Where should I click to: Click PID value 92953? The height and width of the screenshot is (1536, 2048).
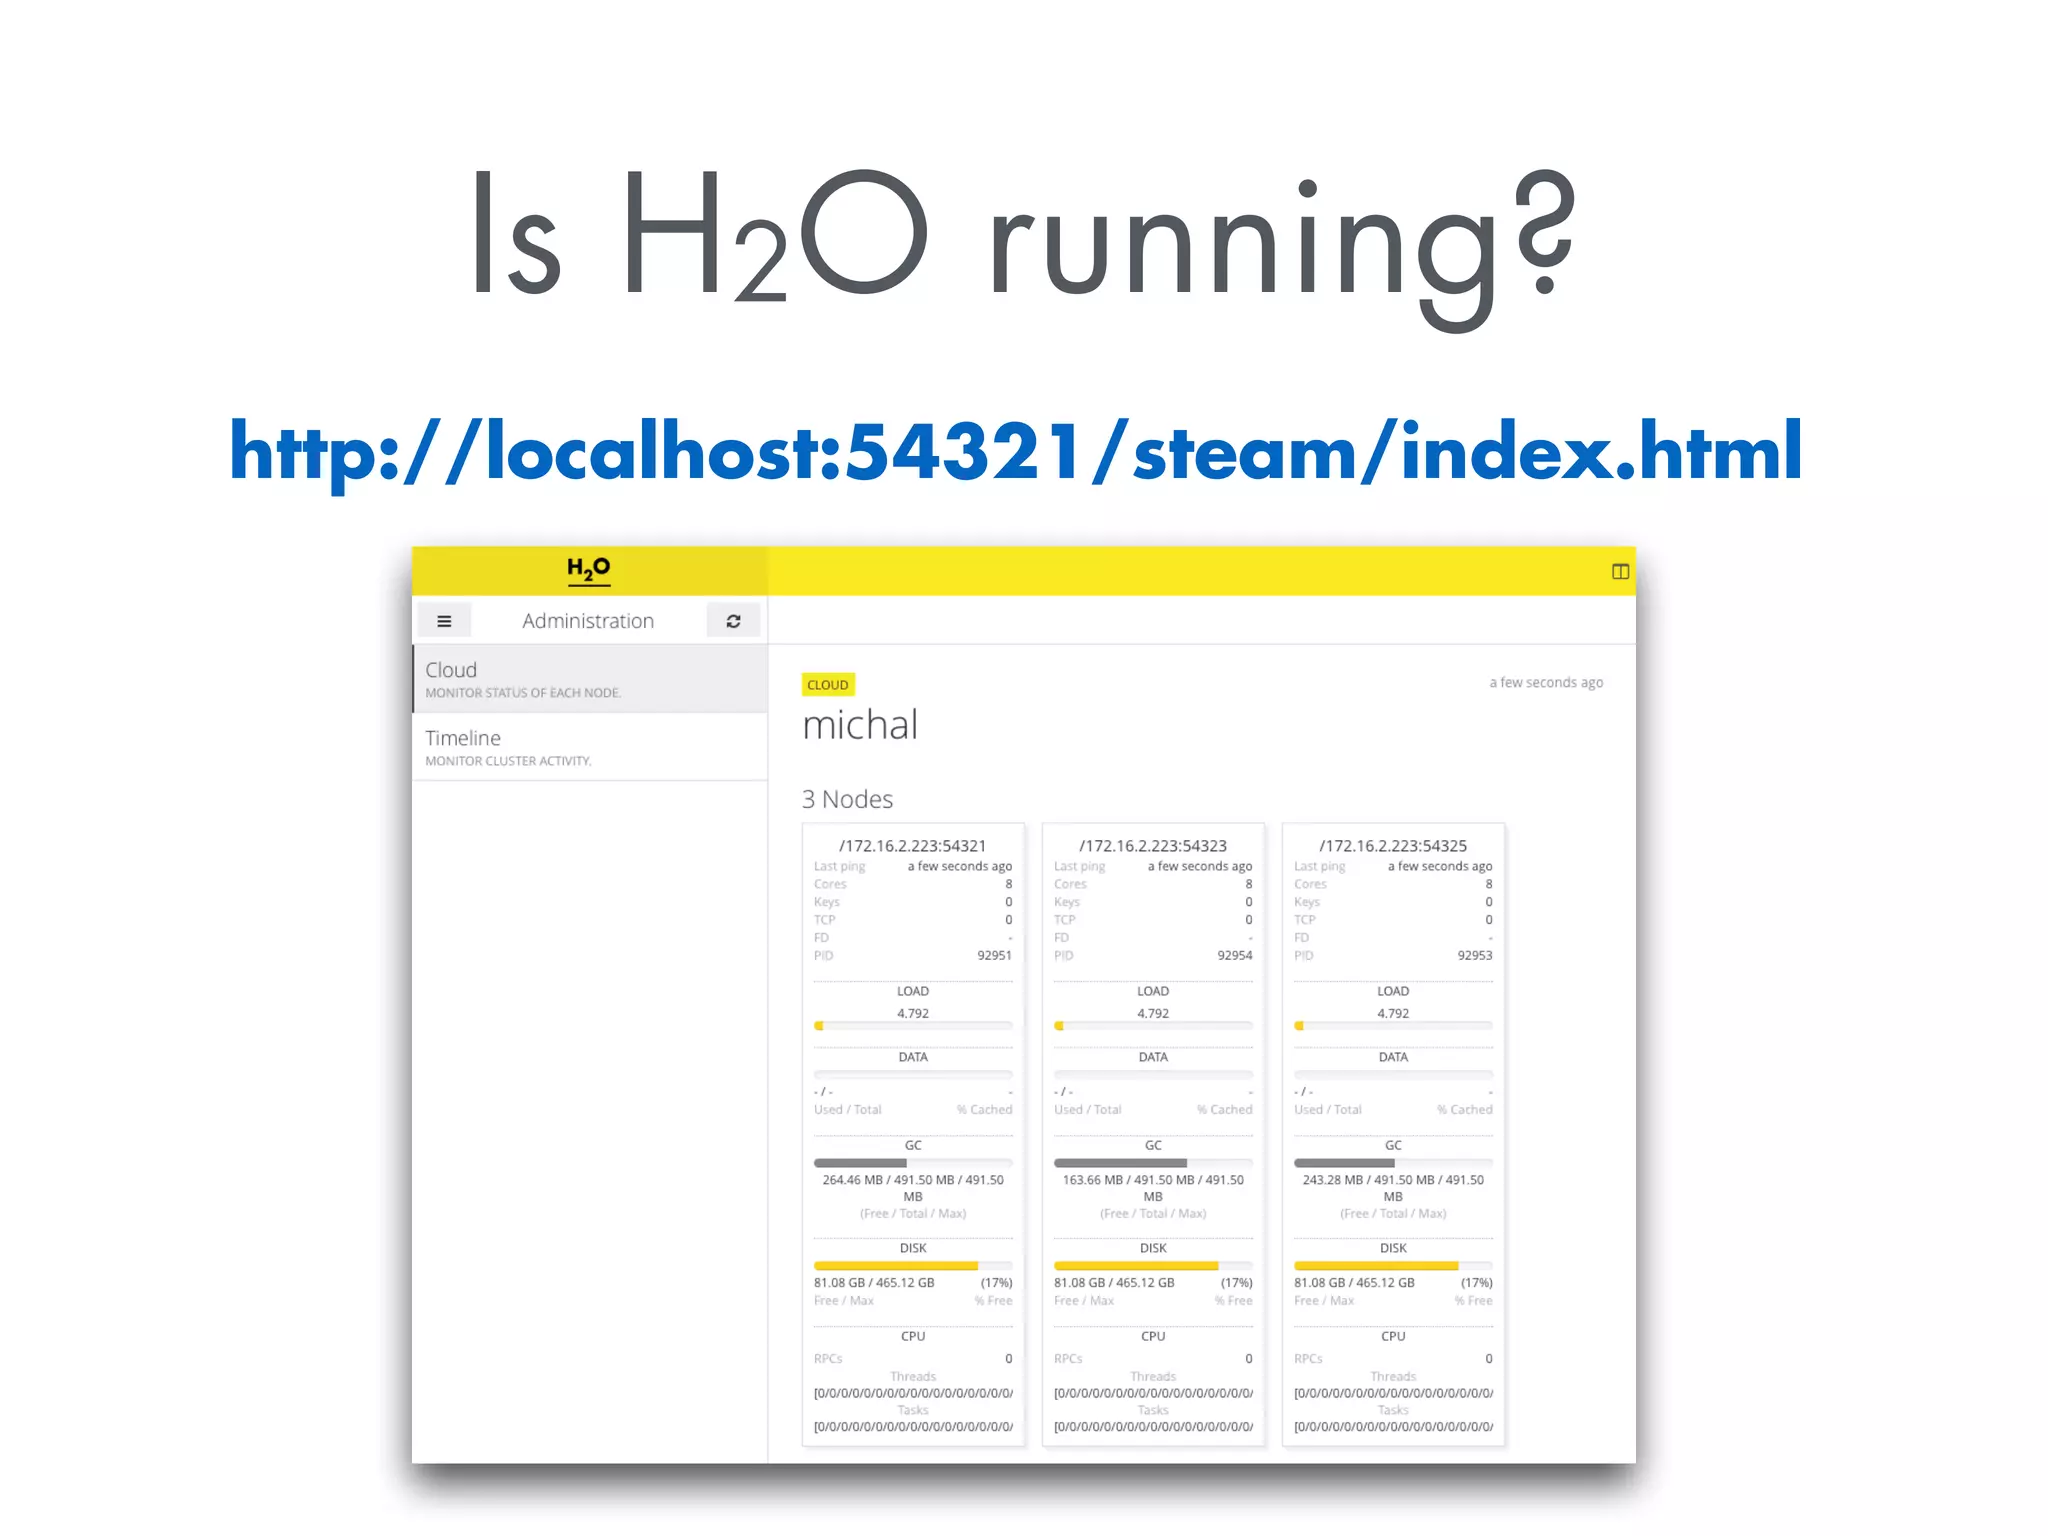(x=1474, y=956)
